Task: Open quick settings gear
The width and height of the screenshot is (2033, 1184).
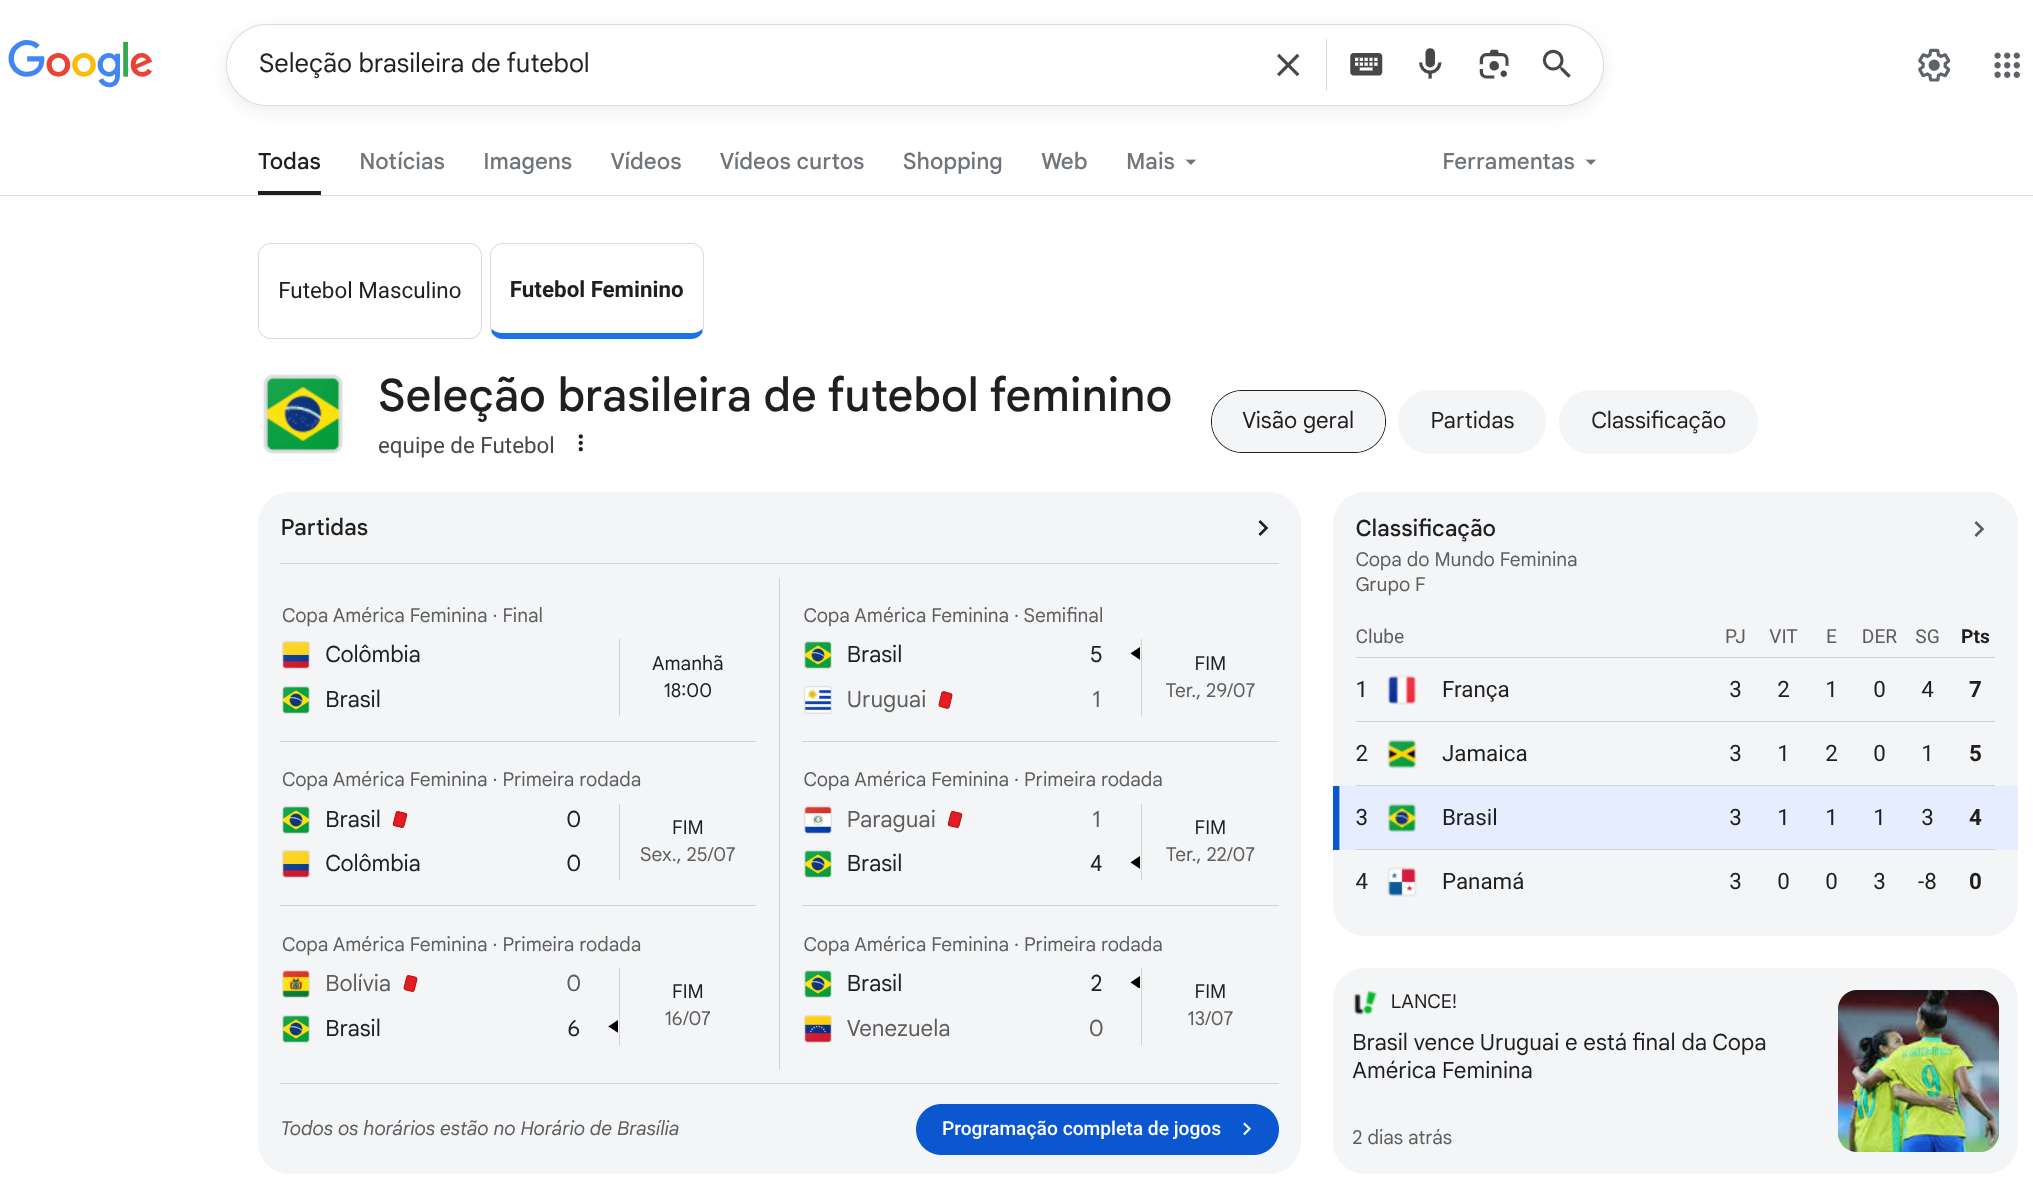Action: pos(1934,66)
